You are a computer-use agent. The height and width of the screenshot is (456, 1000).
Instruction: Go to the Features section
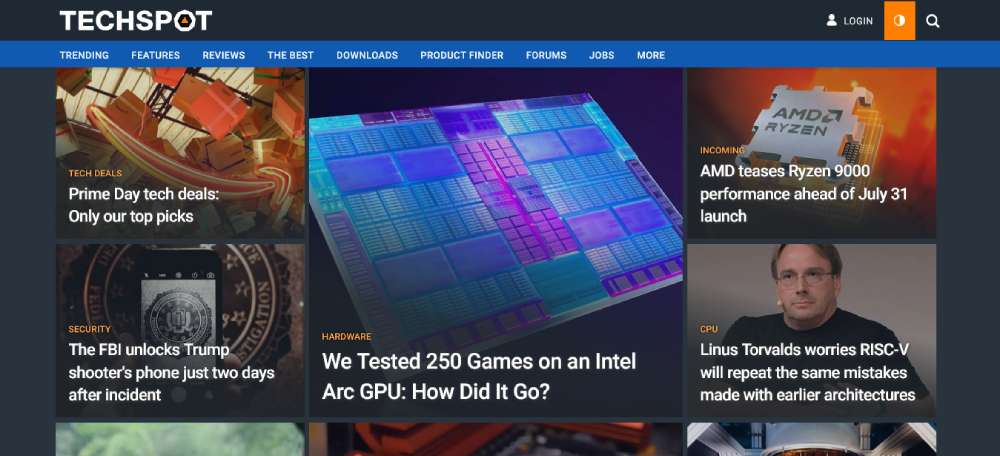155,55
